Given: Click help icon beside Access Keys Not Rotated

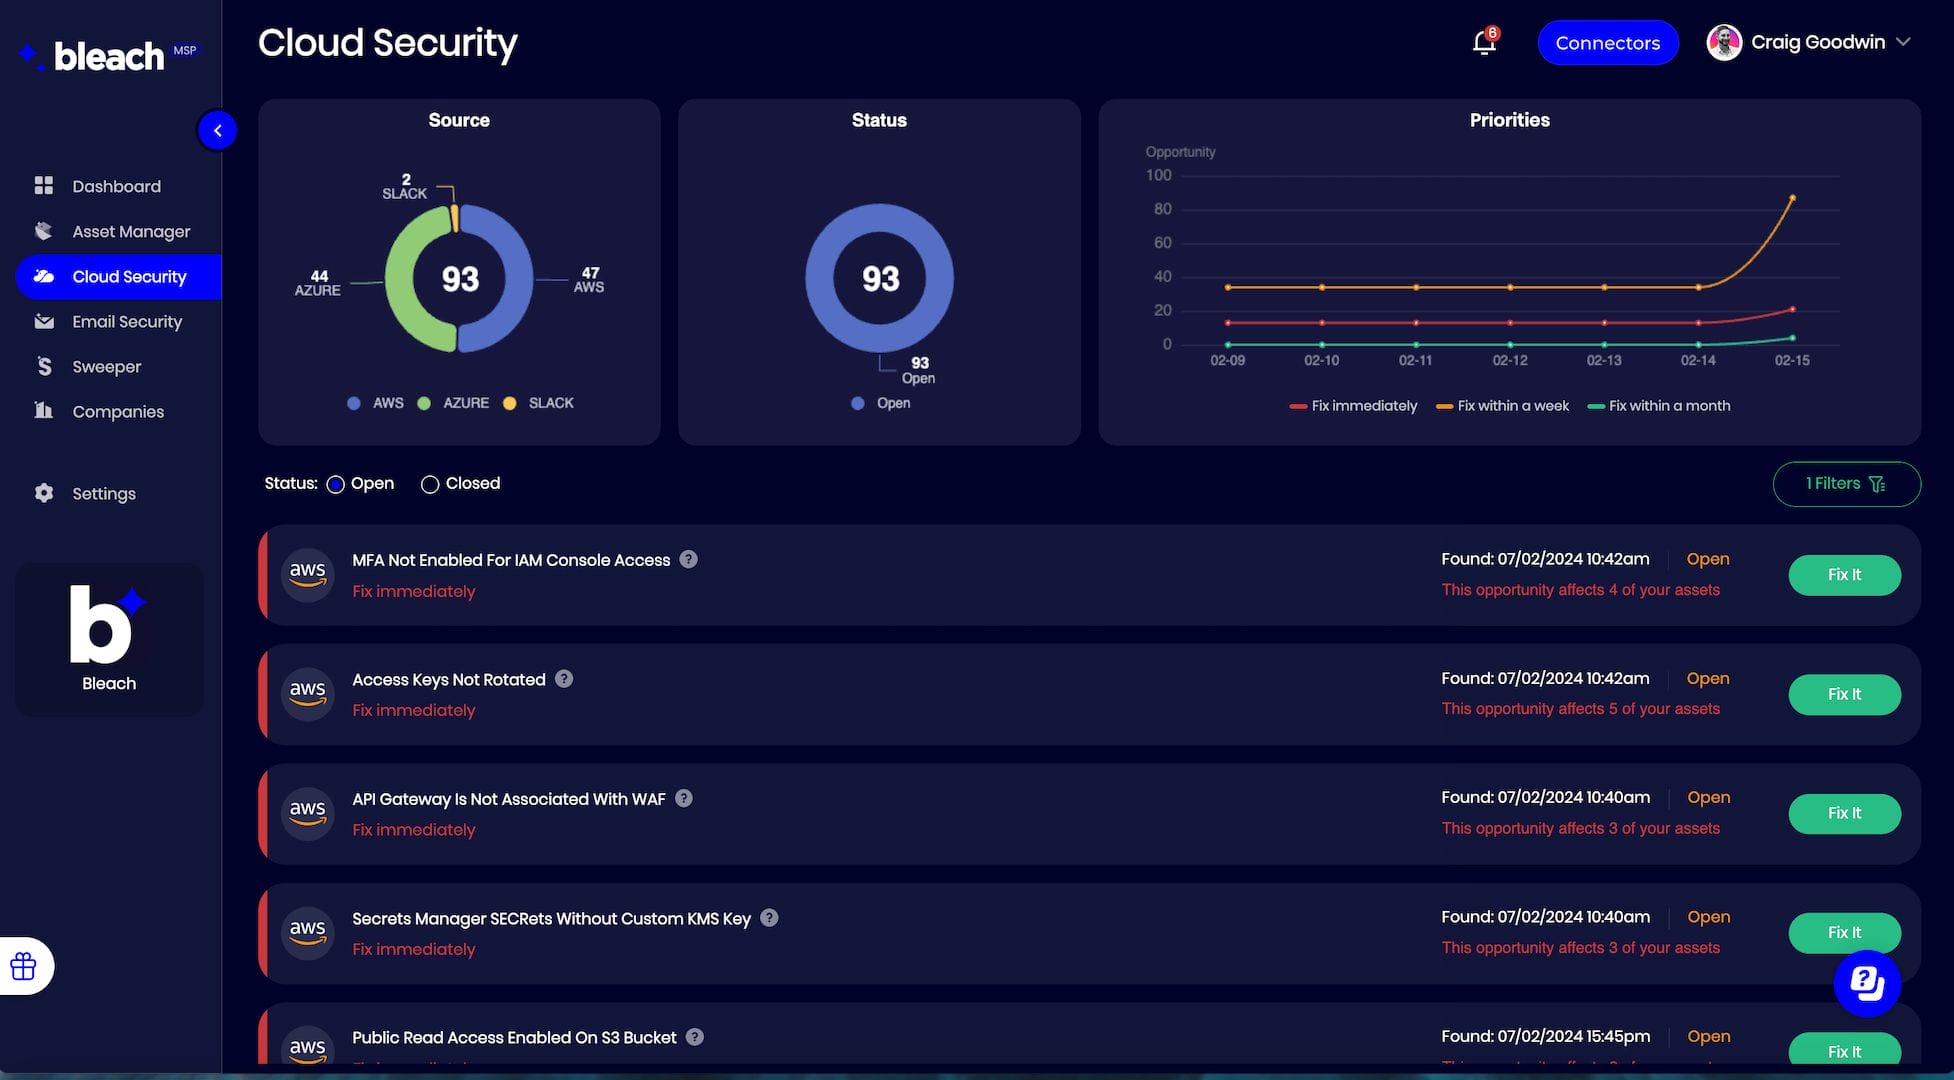Looking at the screenshot, I should click(564, 679).
